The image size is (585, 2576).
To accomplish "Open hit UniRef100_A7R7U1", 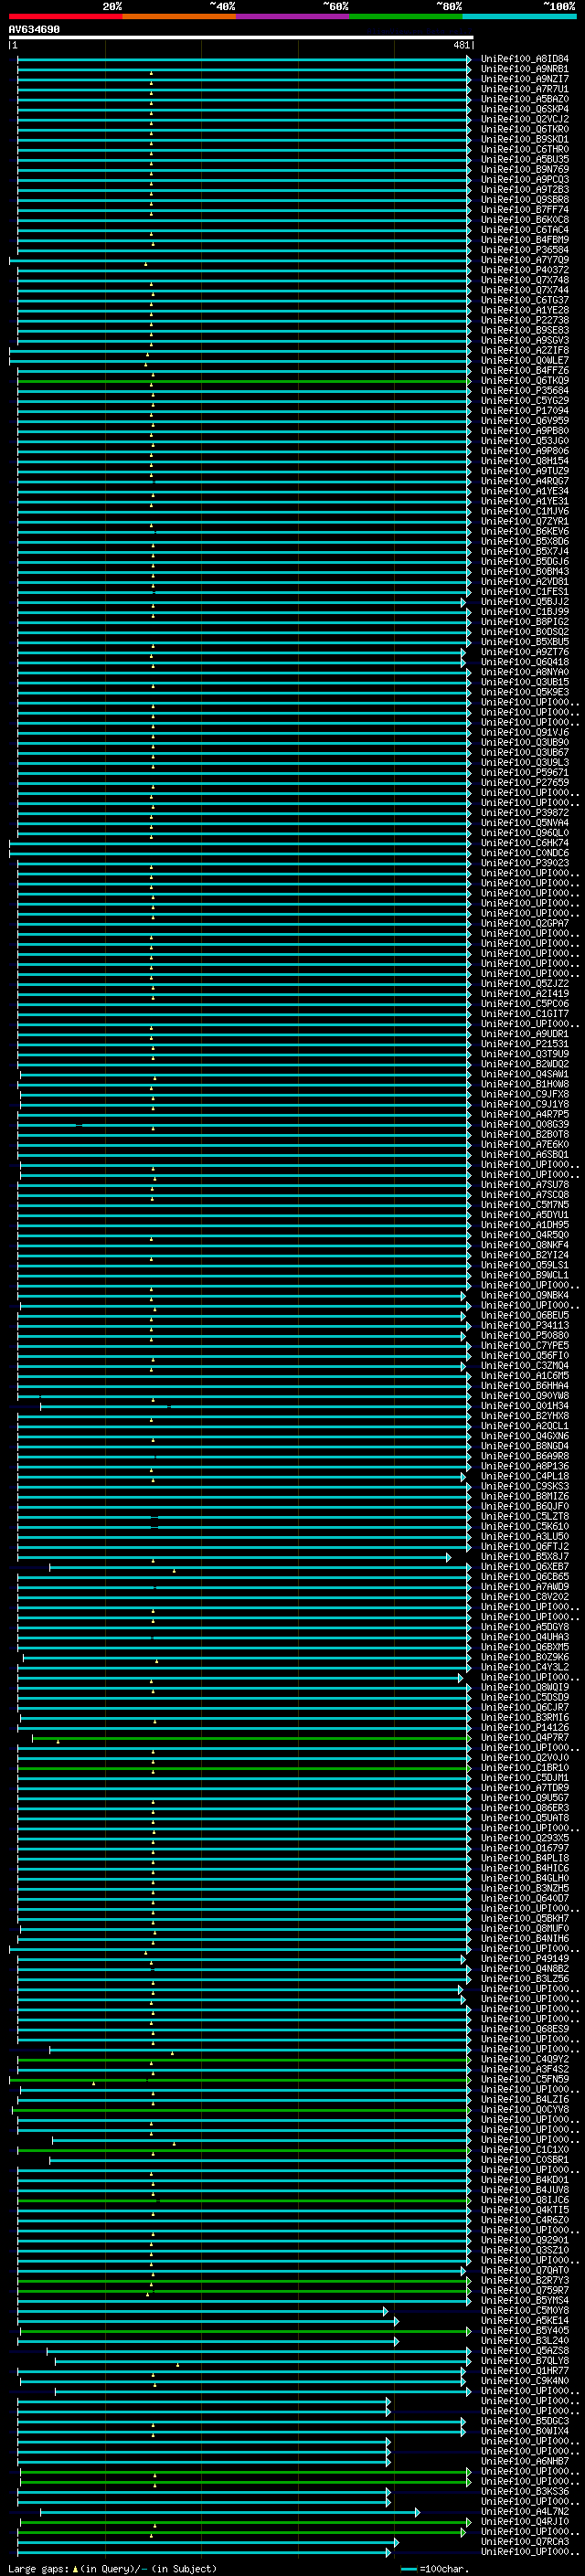I will tap(525, 89).
